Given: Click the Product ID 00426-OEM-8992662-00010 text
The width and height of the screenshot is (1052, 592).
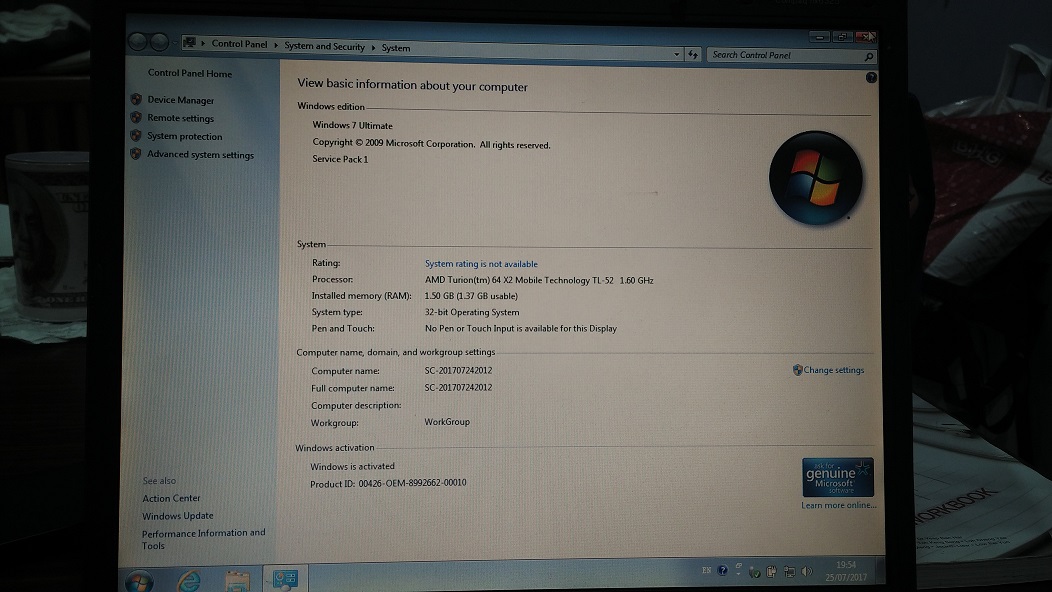Looking at the screenshot, I should pyautogui.click(x=388, y=483).
